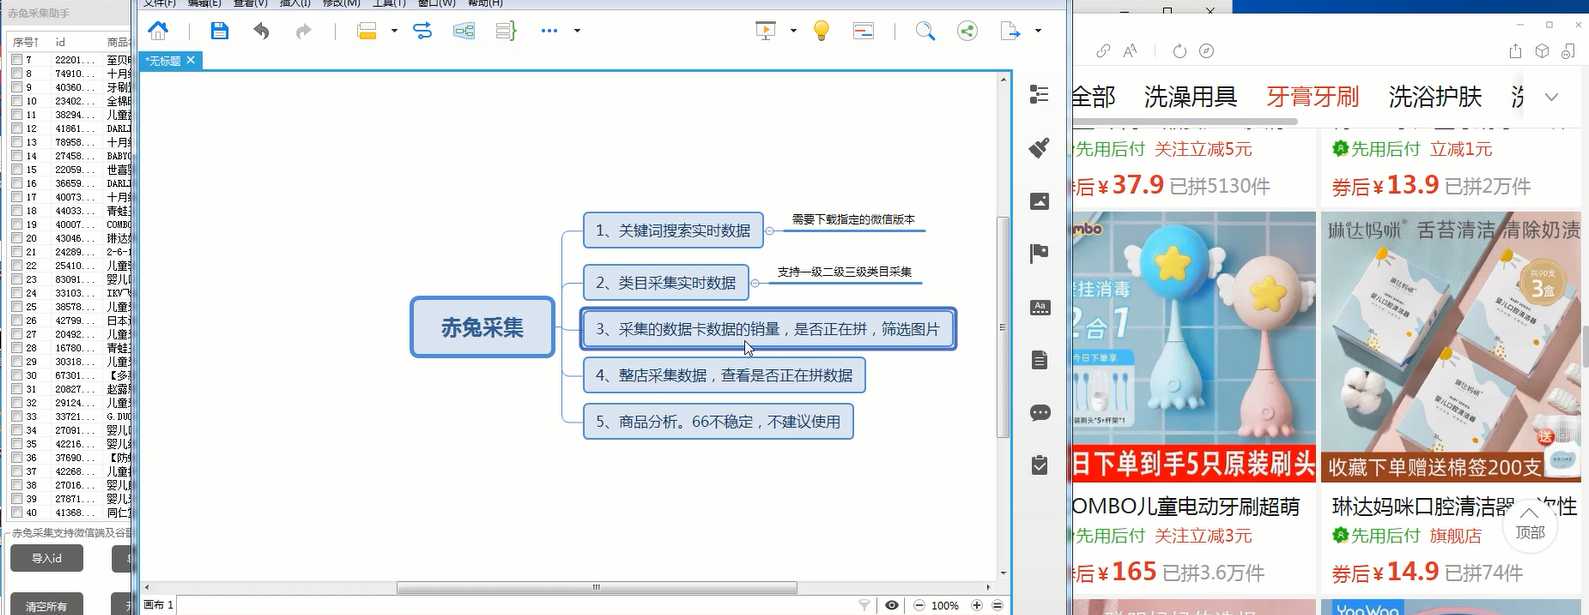Open the zoom options menu beside 100%

tap(997, 605)
